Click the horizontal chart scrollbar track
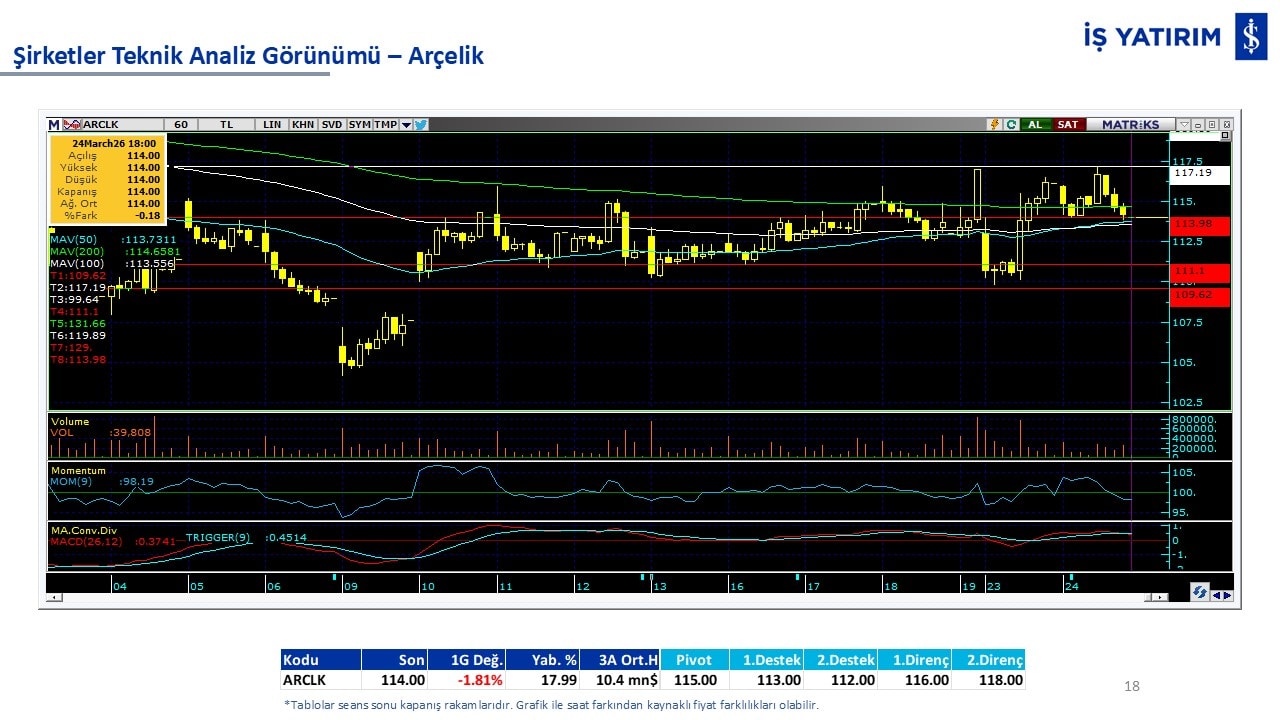Image resolution: width=1280 pixels, height=720 pixels. [600, 597]
